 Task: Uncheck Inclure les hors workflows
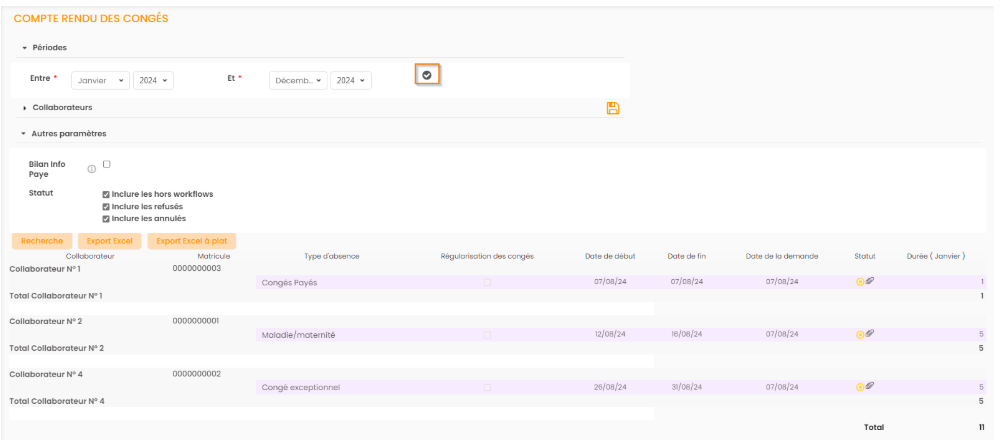click(x=107, y=194)
